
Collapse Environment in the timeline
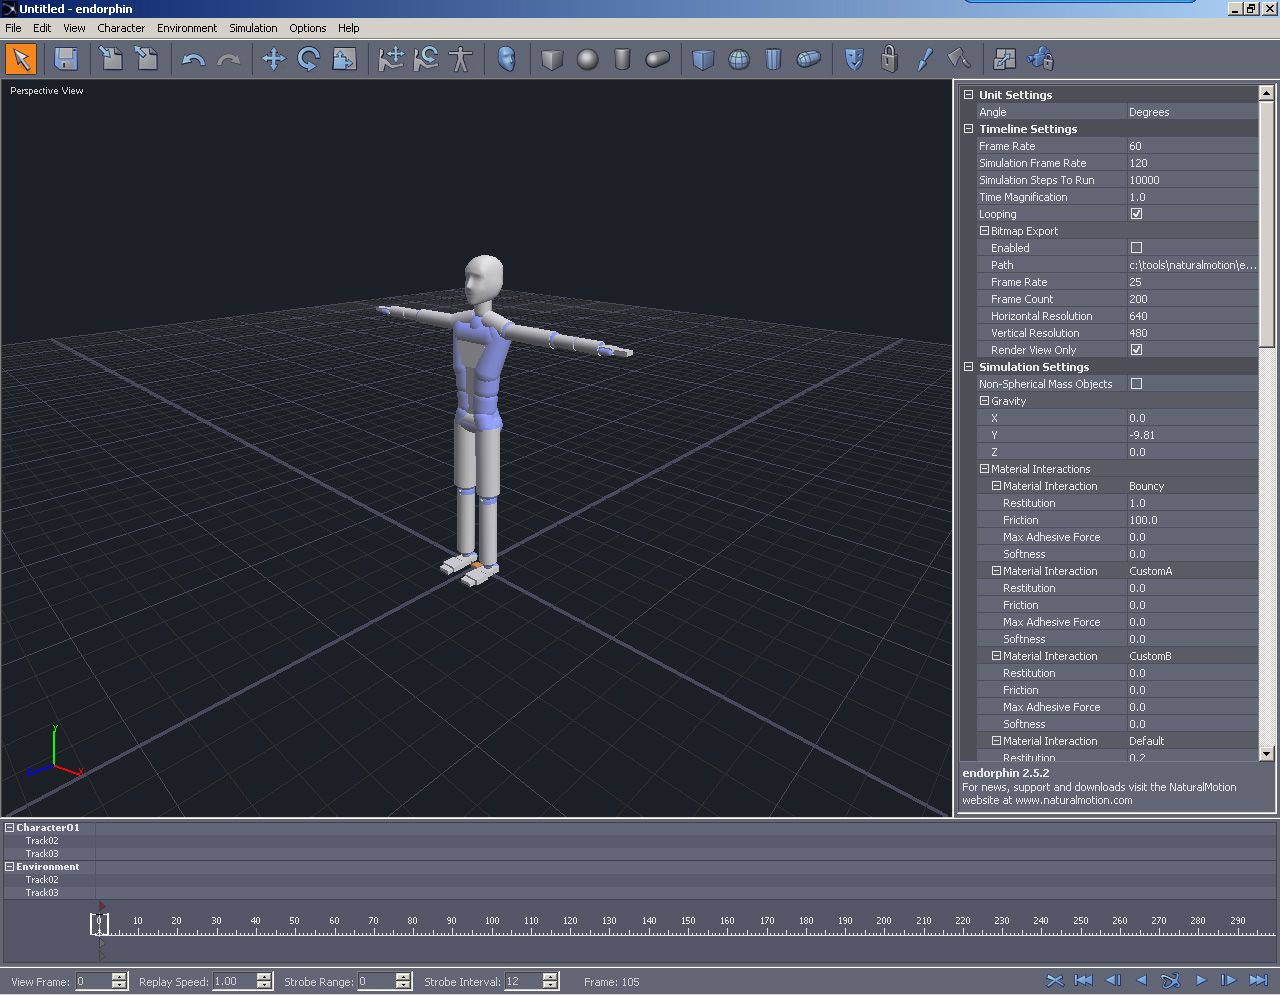tap(10, 867)
